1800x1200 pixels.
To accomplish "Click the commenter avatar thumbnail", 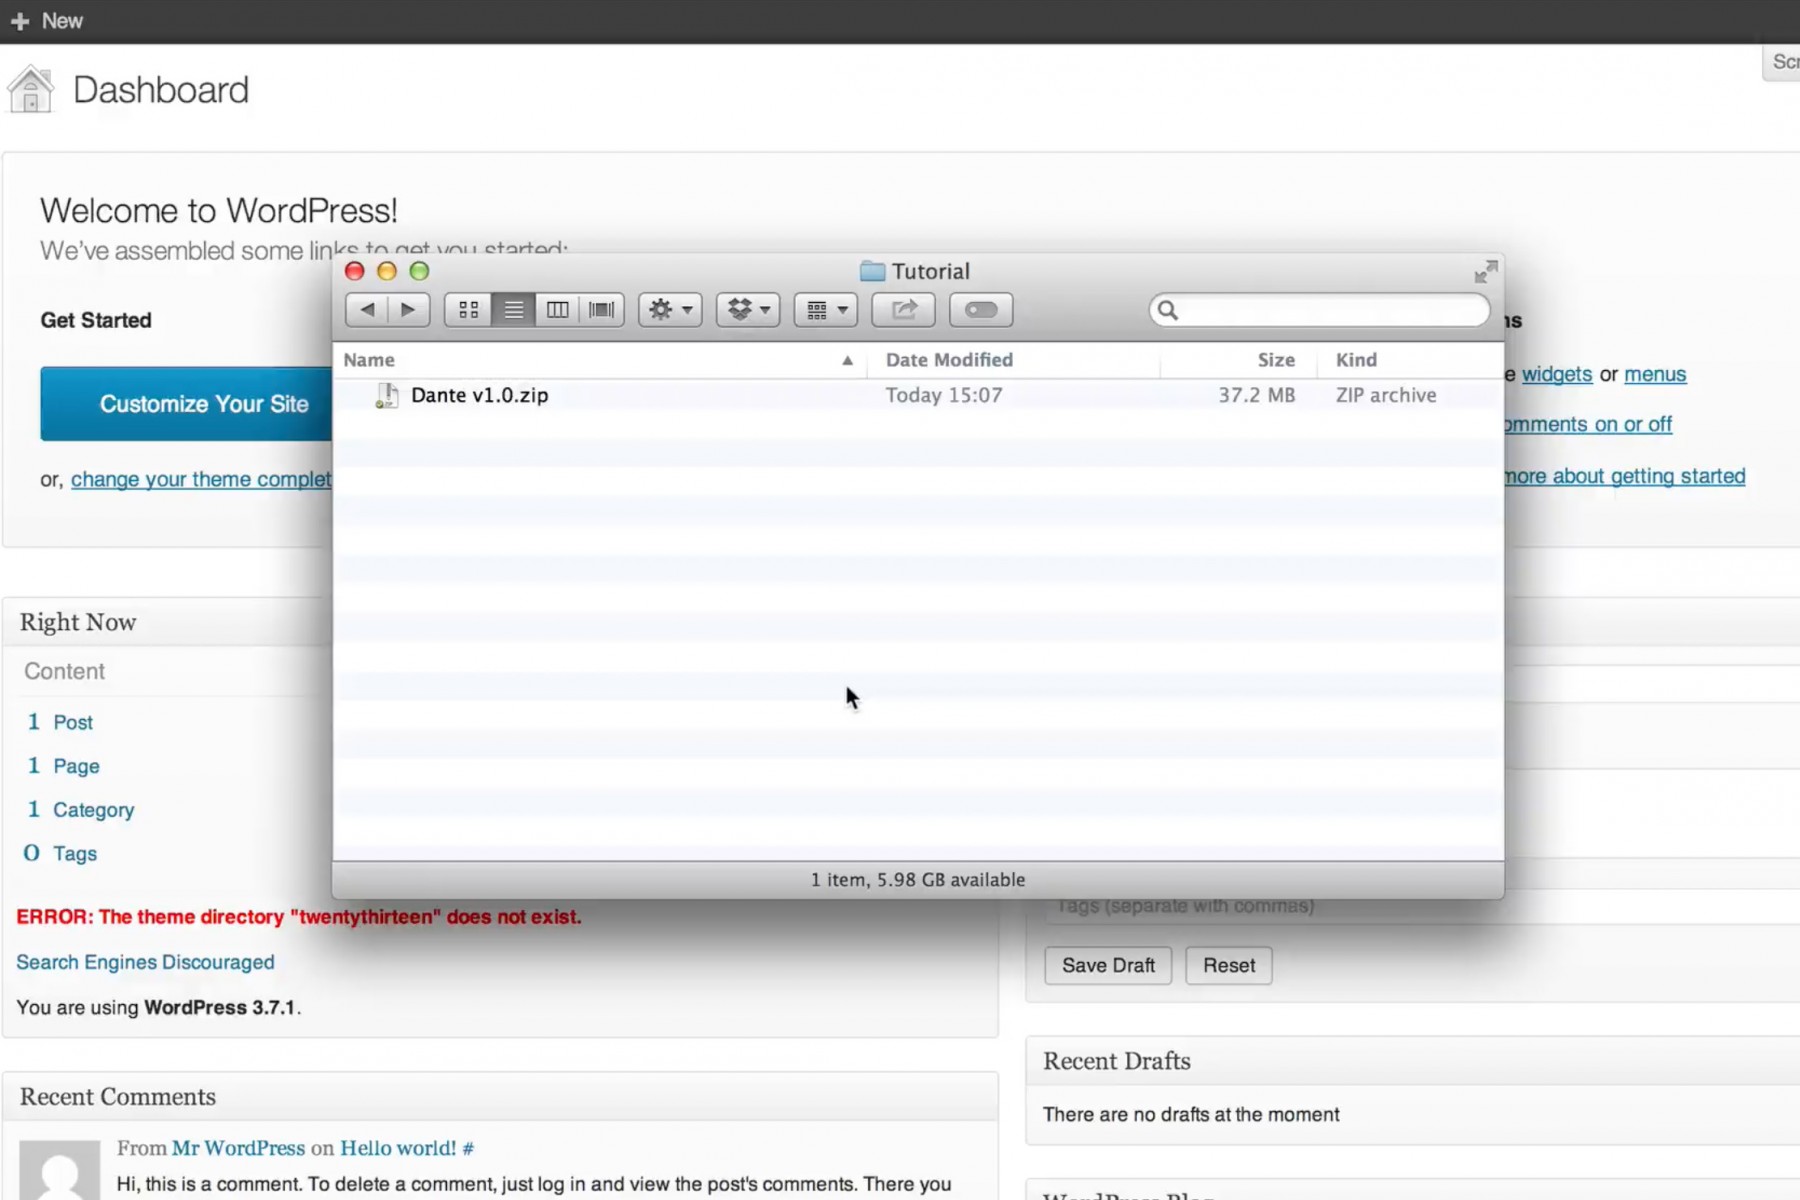I will pyautogui.click(x=60, y=1170).
